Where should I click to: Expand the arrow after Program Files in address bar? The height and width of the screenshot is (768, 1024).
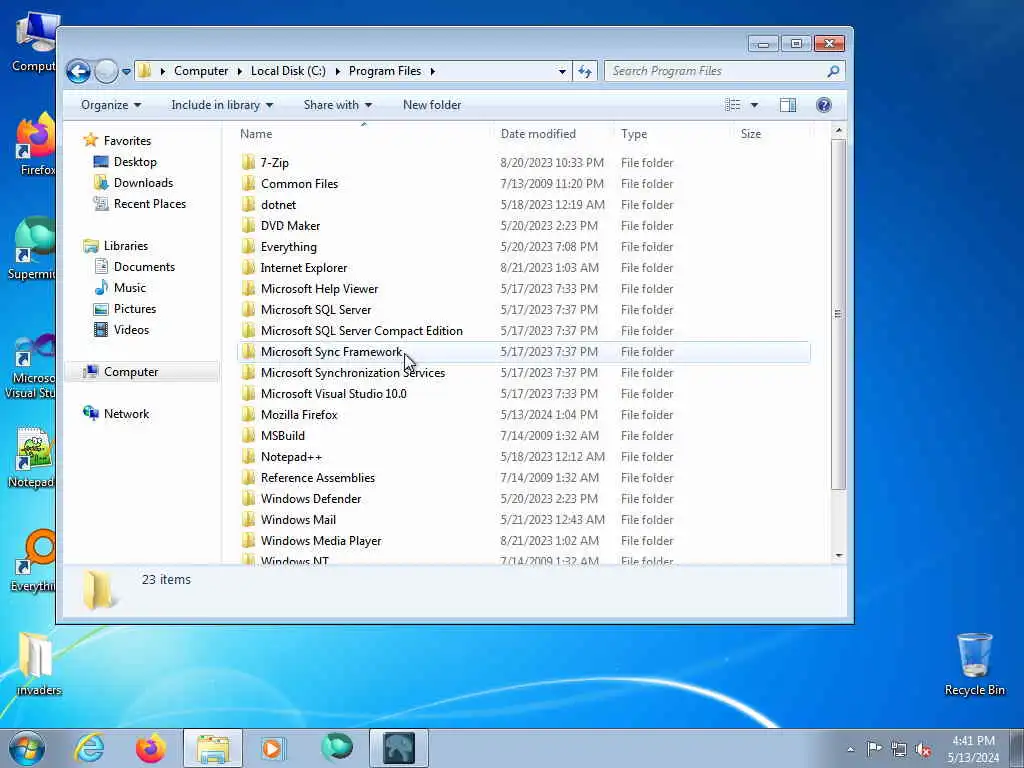click(432, 71)
